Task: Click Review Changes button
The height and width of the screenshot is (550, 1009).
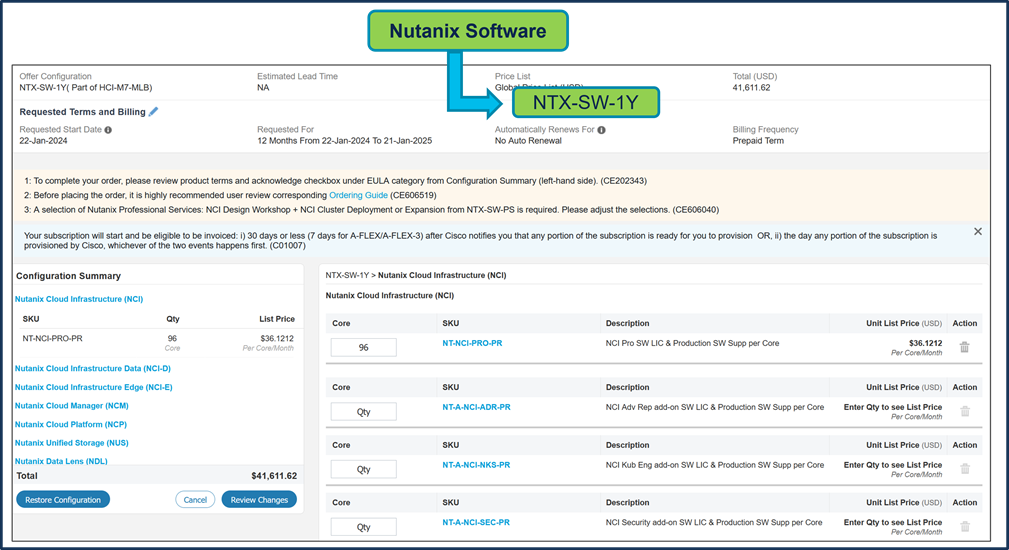Action: tap(259, 500)
